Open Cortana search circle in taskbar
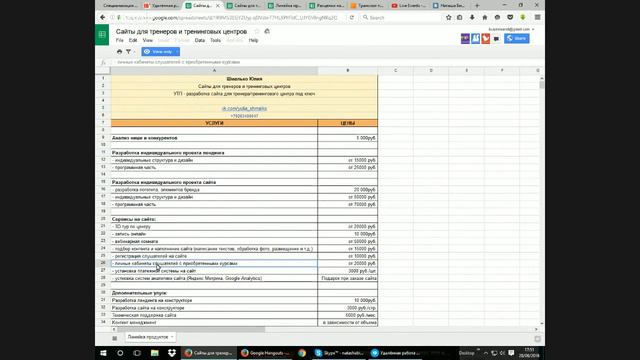 (x=120, y=353)
